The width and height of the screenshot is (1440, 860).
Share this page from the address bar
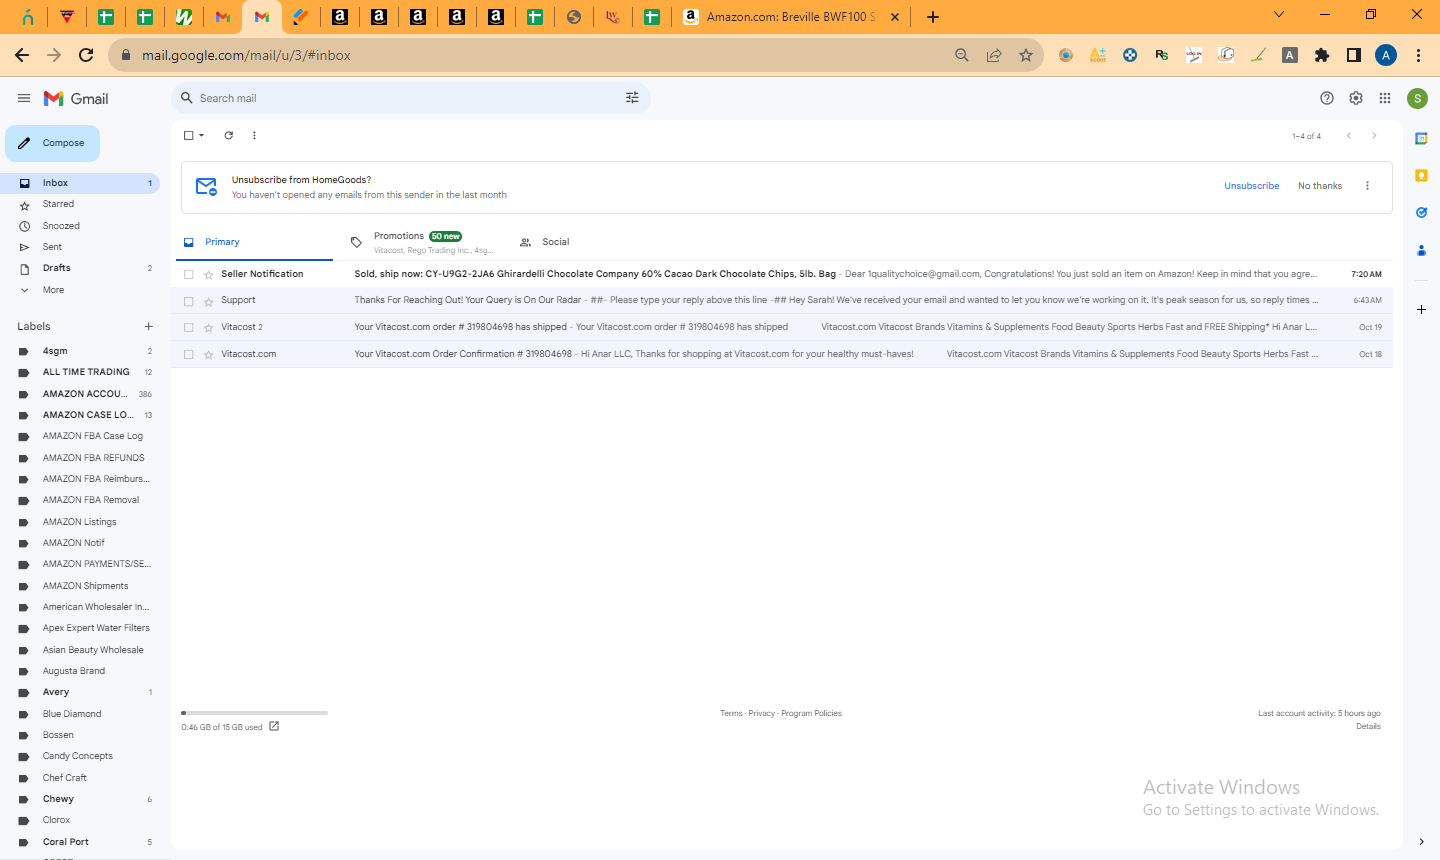pos(994,55)
